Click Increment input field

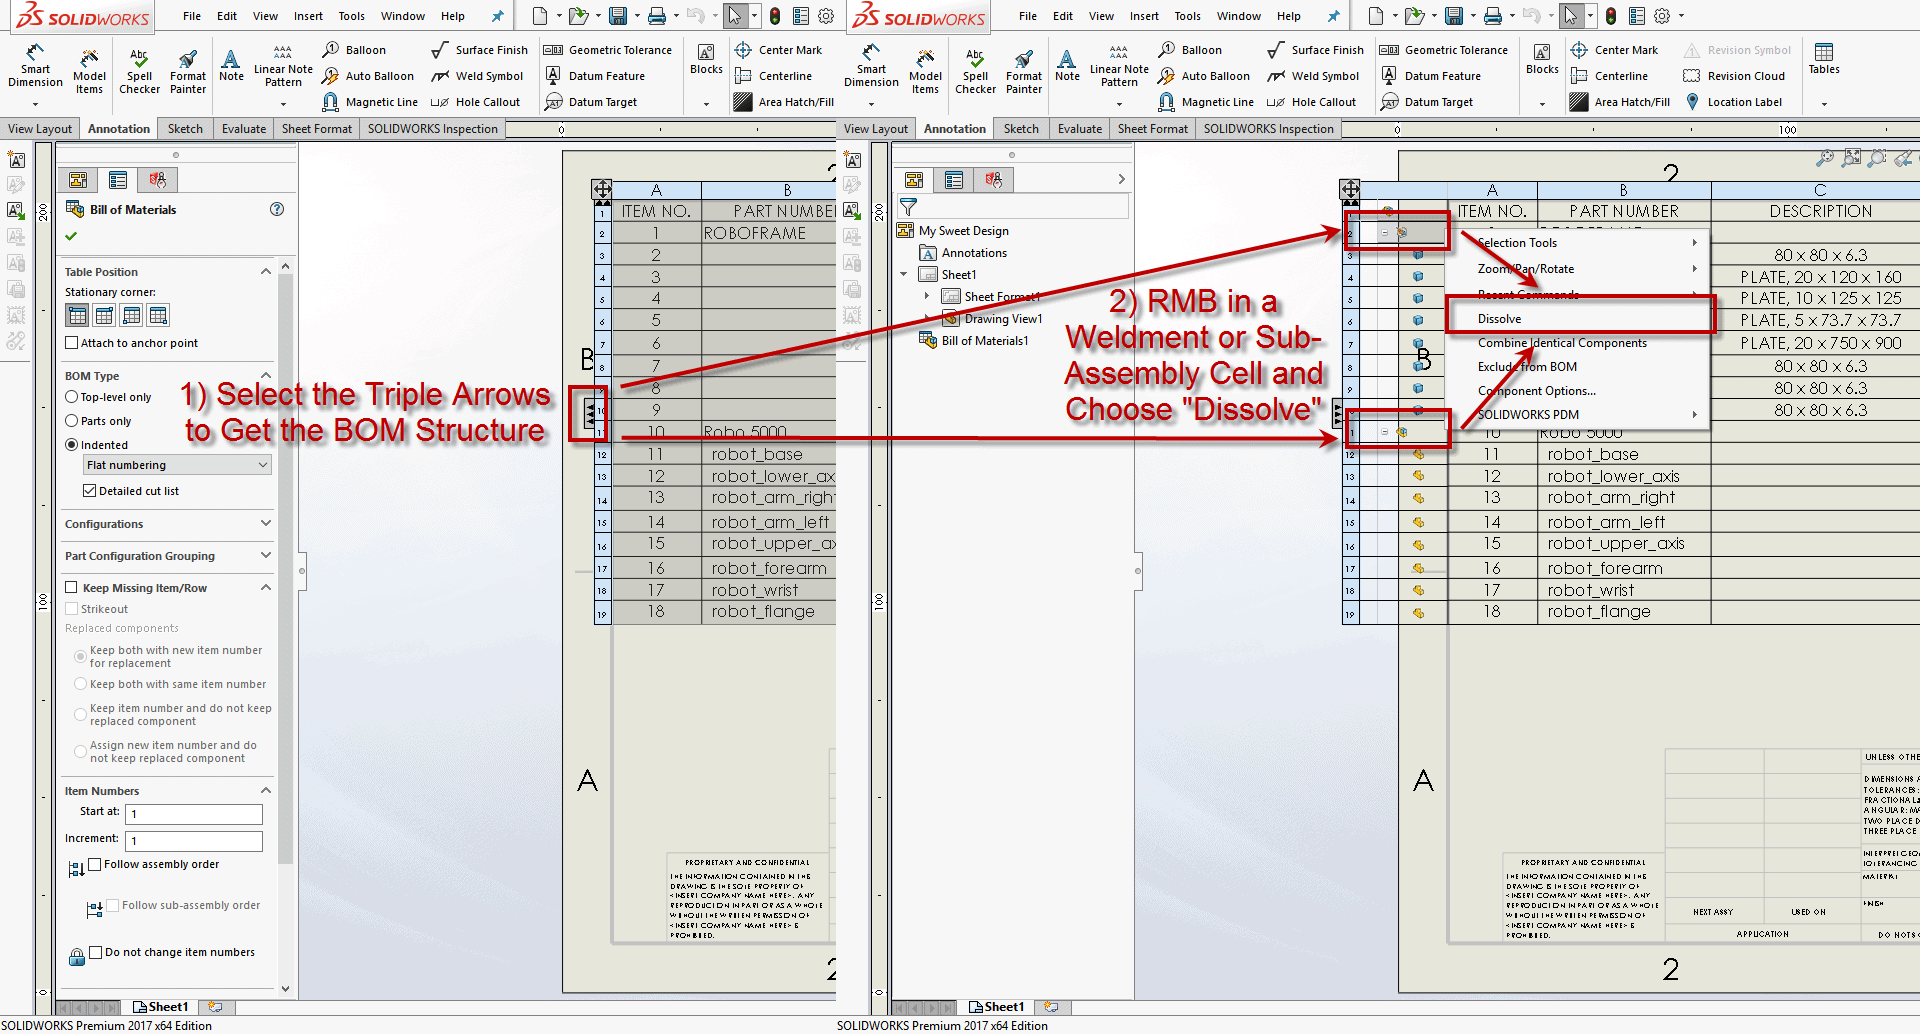(194, 841)
